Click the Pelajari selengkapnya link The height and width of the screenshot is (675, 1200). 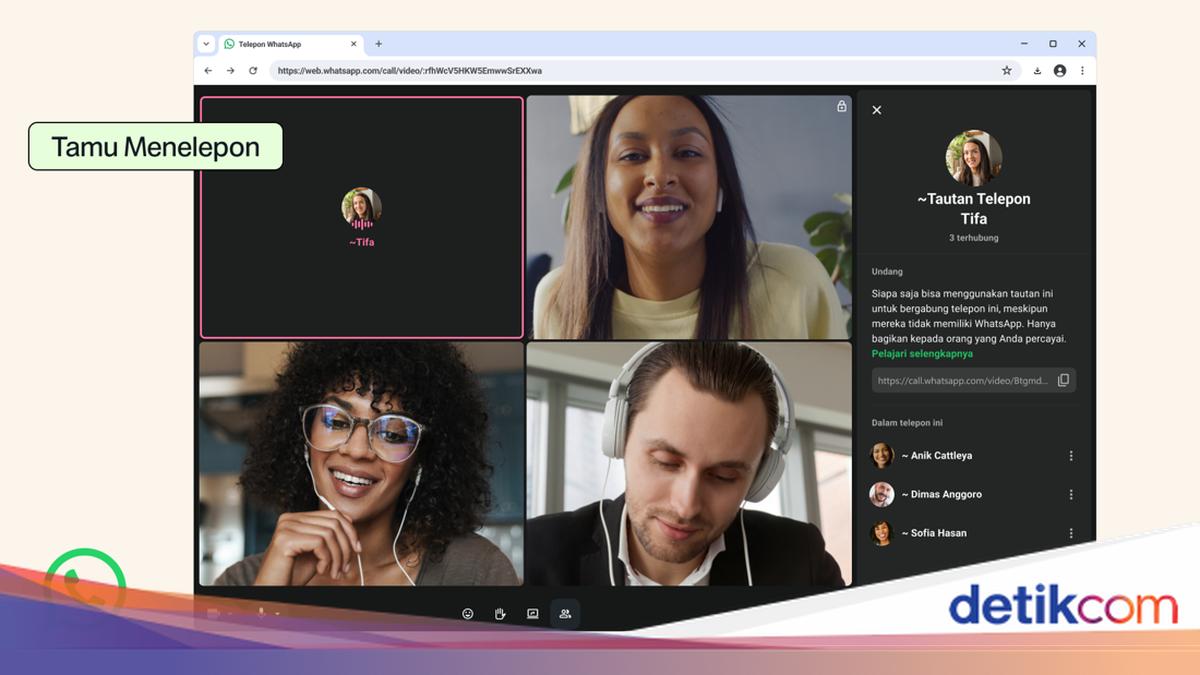coord(922,354)
